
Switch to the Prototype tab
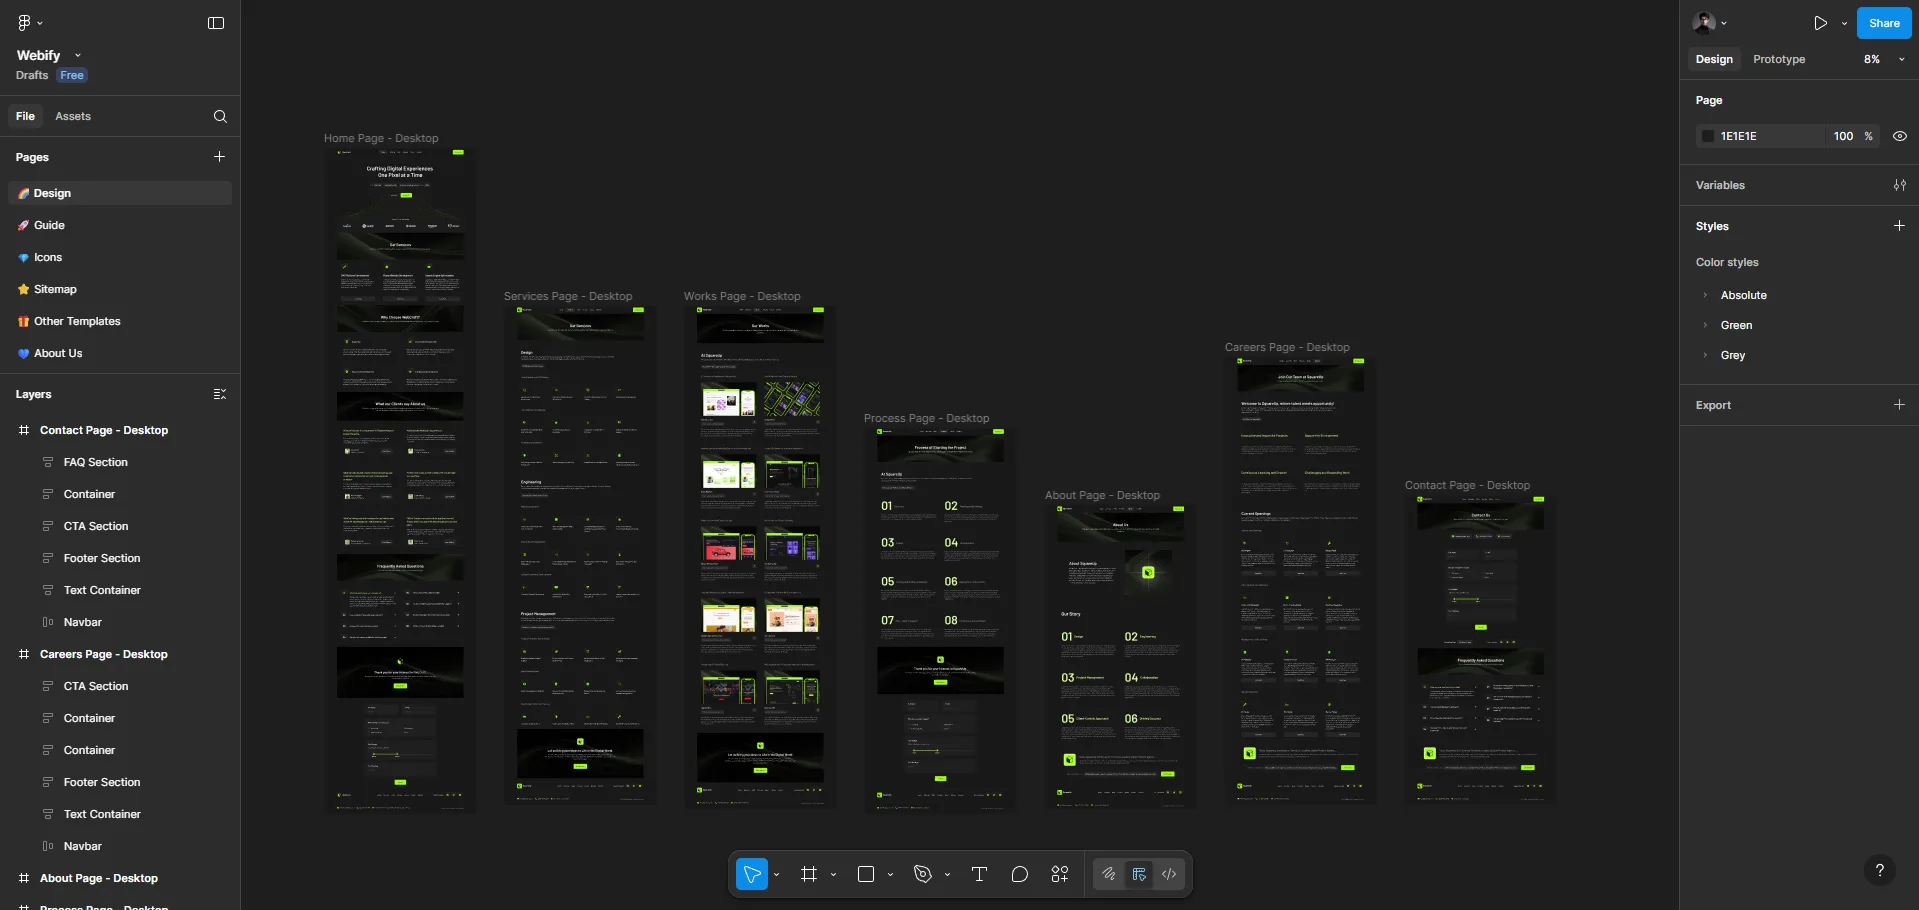tap(1777, 59)
